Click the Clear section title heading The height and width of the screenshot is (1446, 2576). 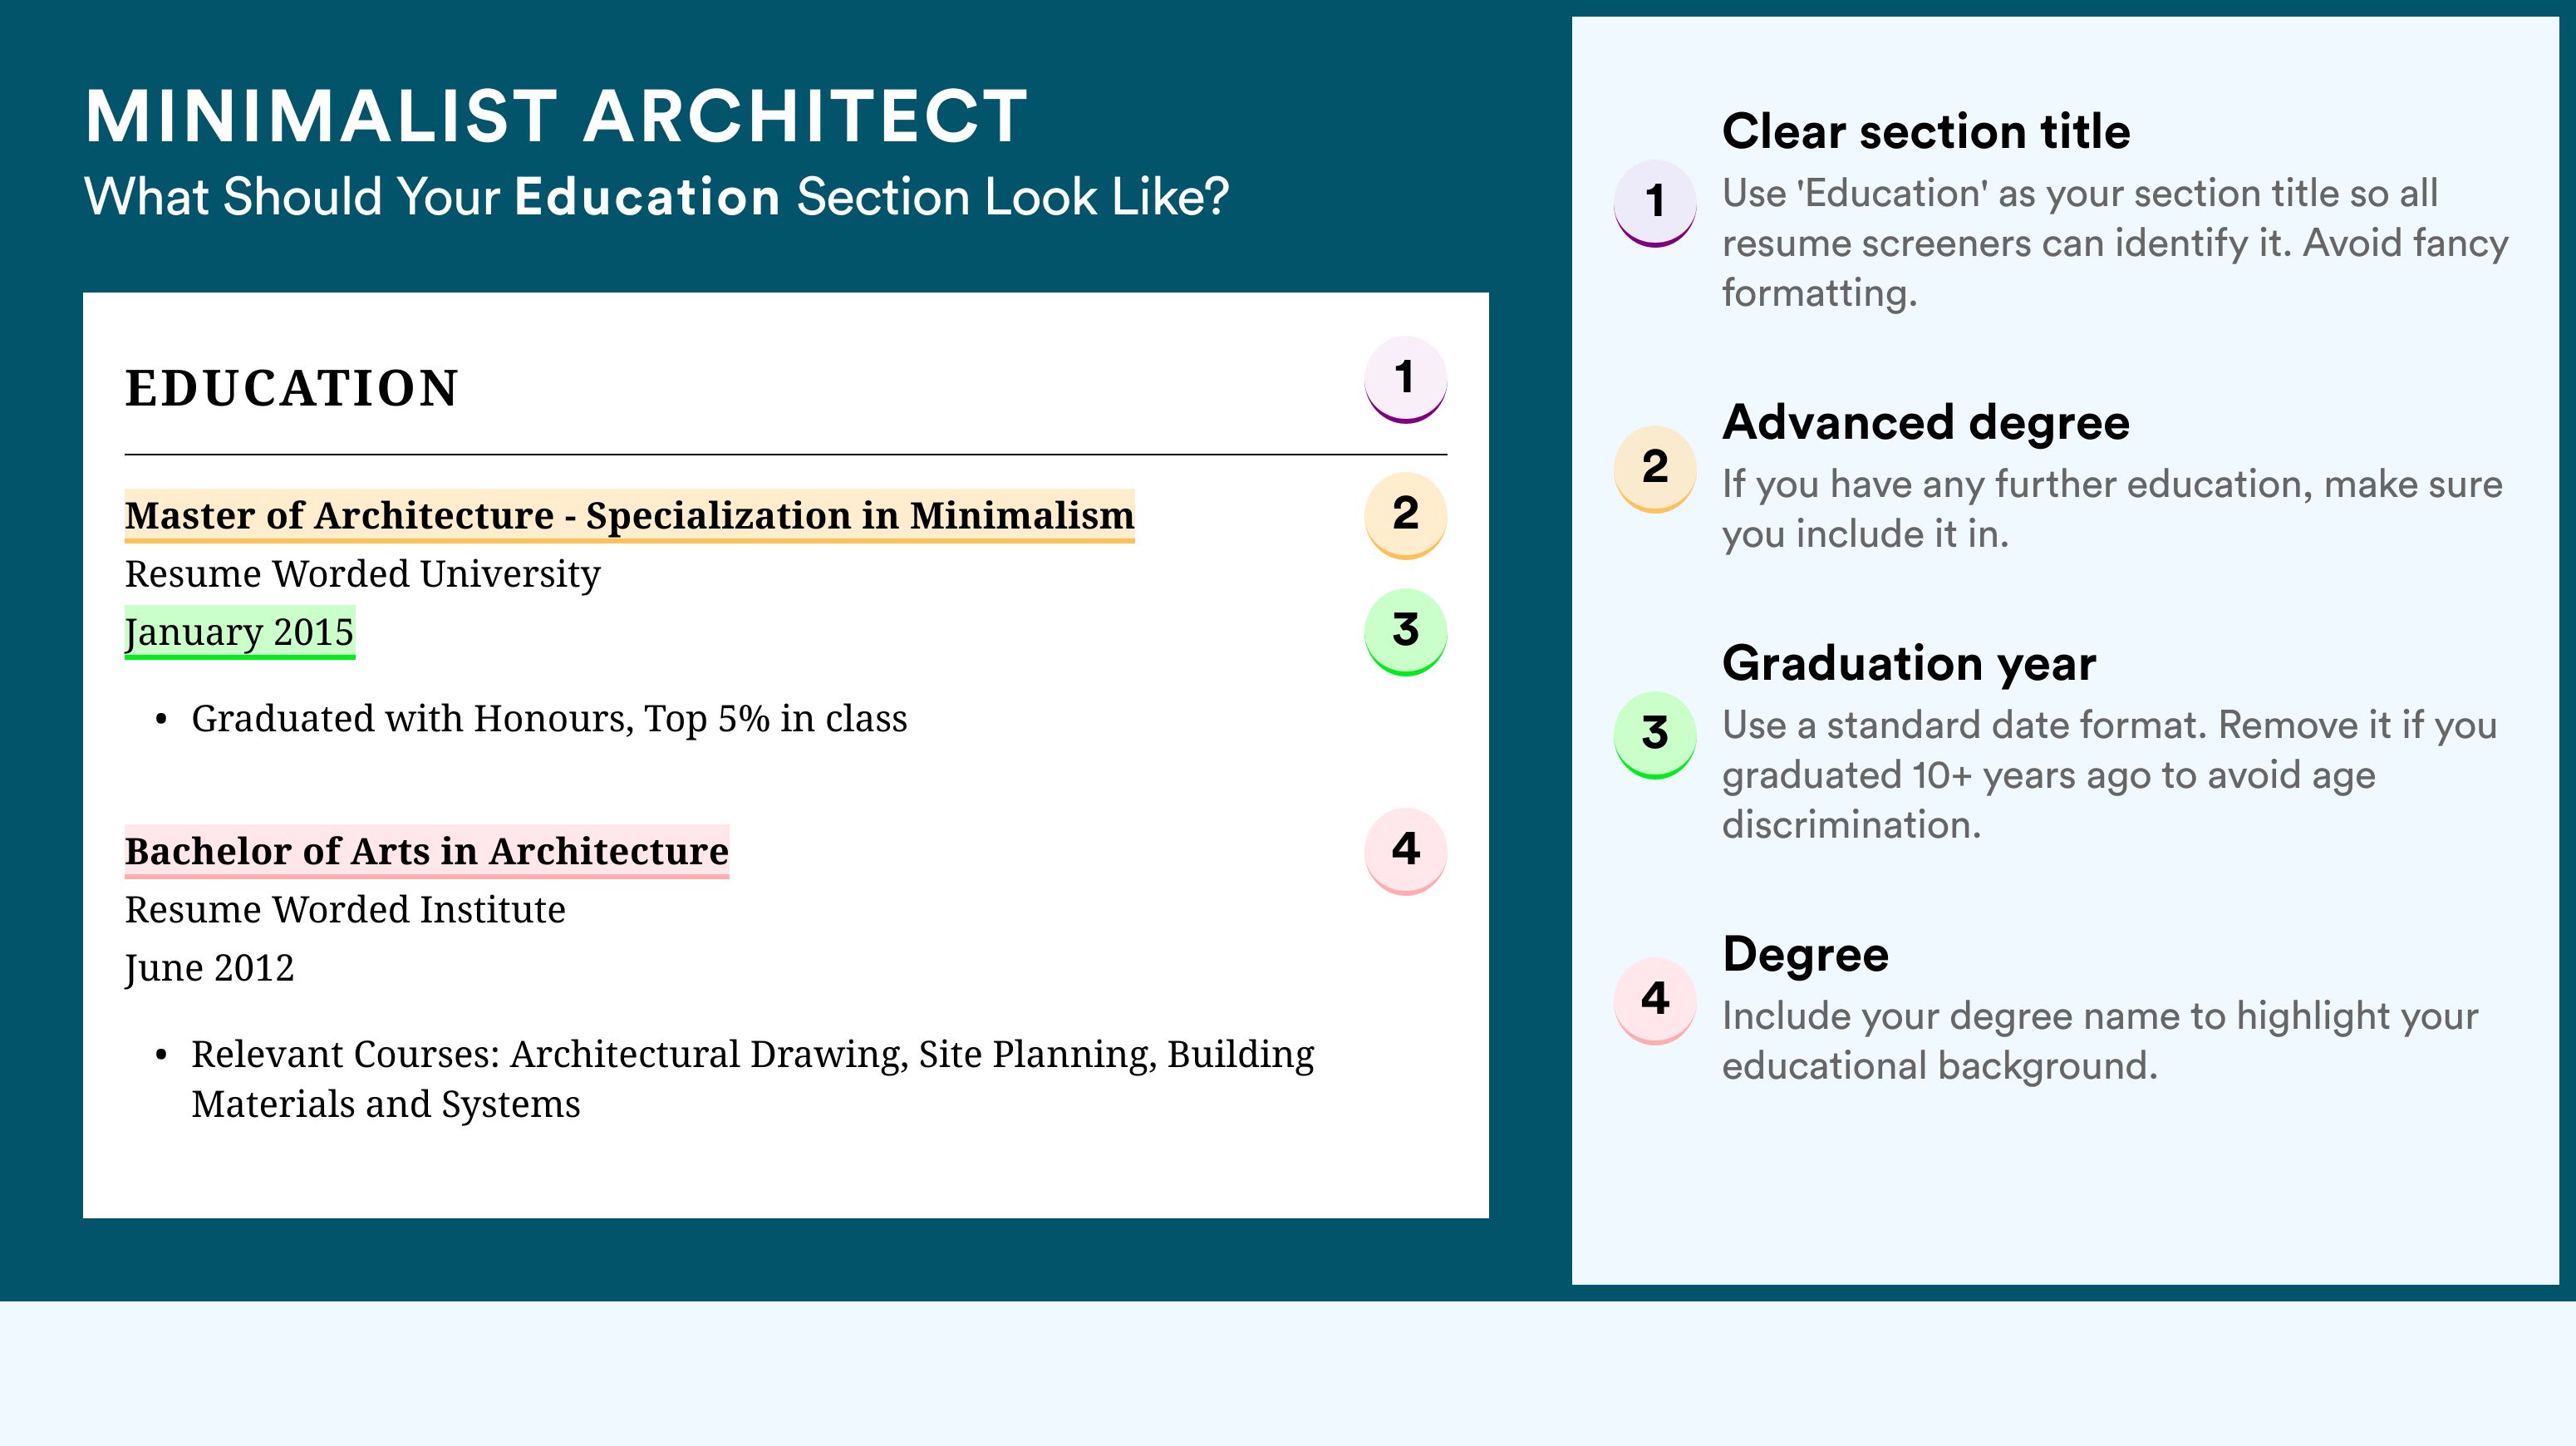click(1926, 131)
